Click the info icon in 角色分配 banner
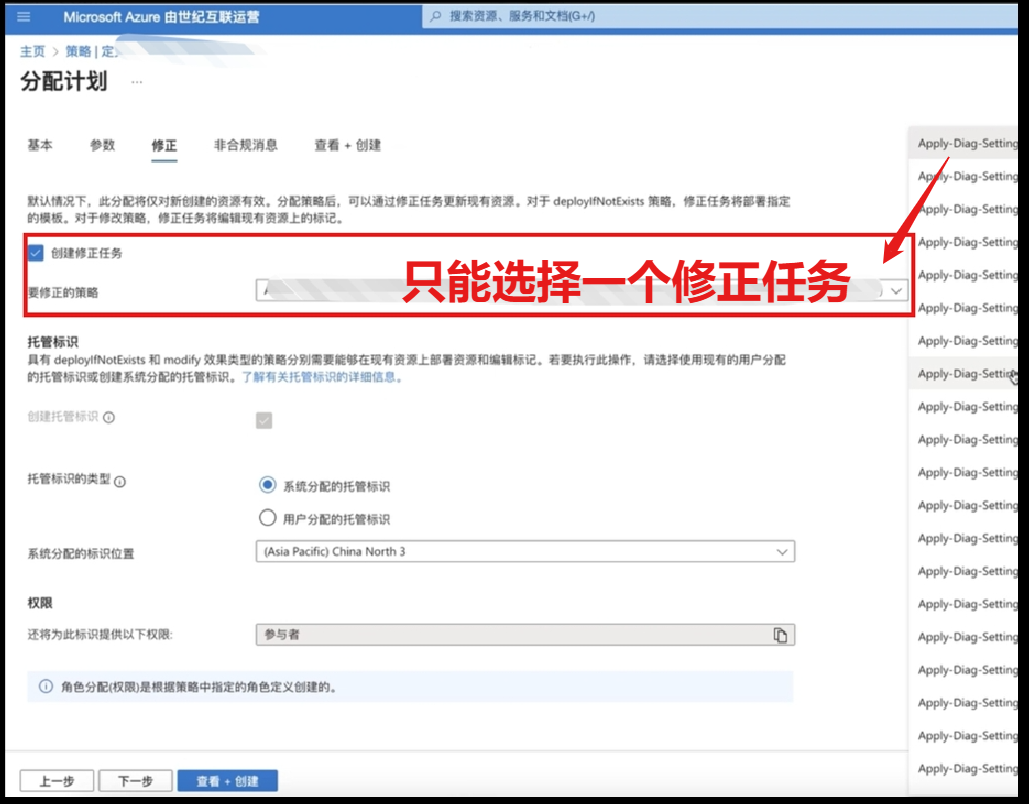 coord(45,687)
